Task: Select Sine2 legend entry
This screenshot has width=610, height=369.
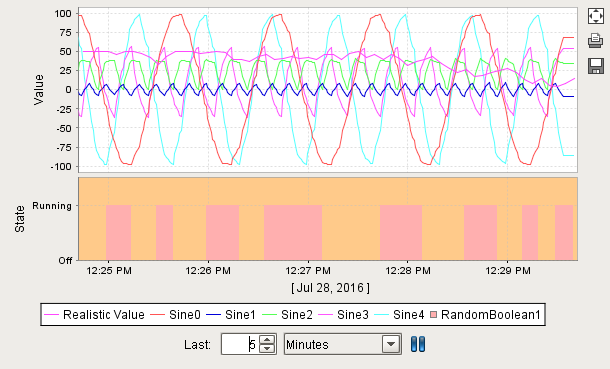Action: point(287,314)
